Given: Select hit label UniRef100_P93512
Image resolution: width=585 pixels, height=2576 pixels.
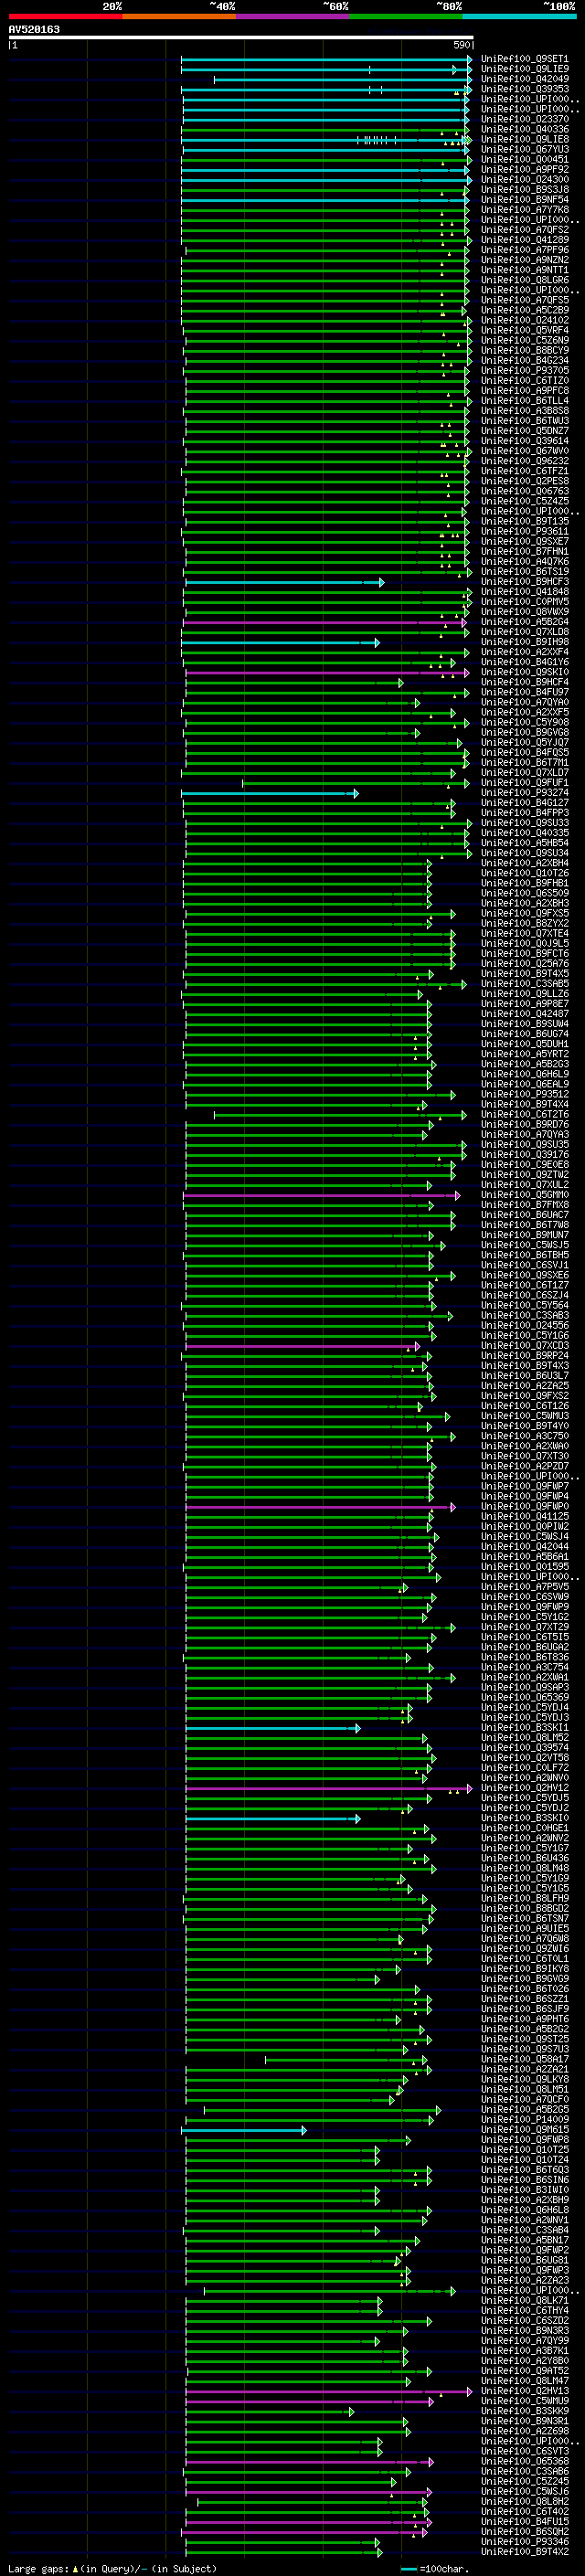Looking at the screenshot, I should pos(524,1094).
